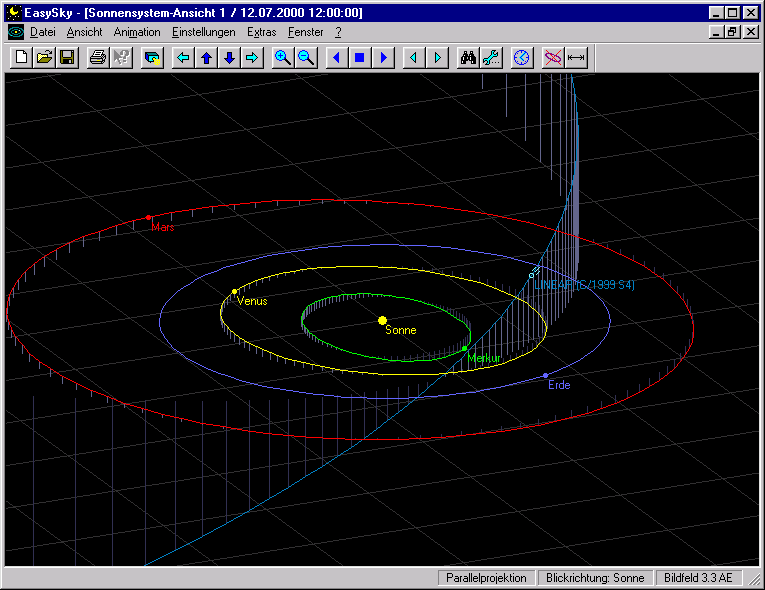Viewport: 765px width, 590px height.
Task: Open search with the binoculars icon
Action: (468, 58)
